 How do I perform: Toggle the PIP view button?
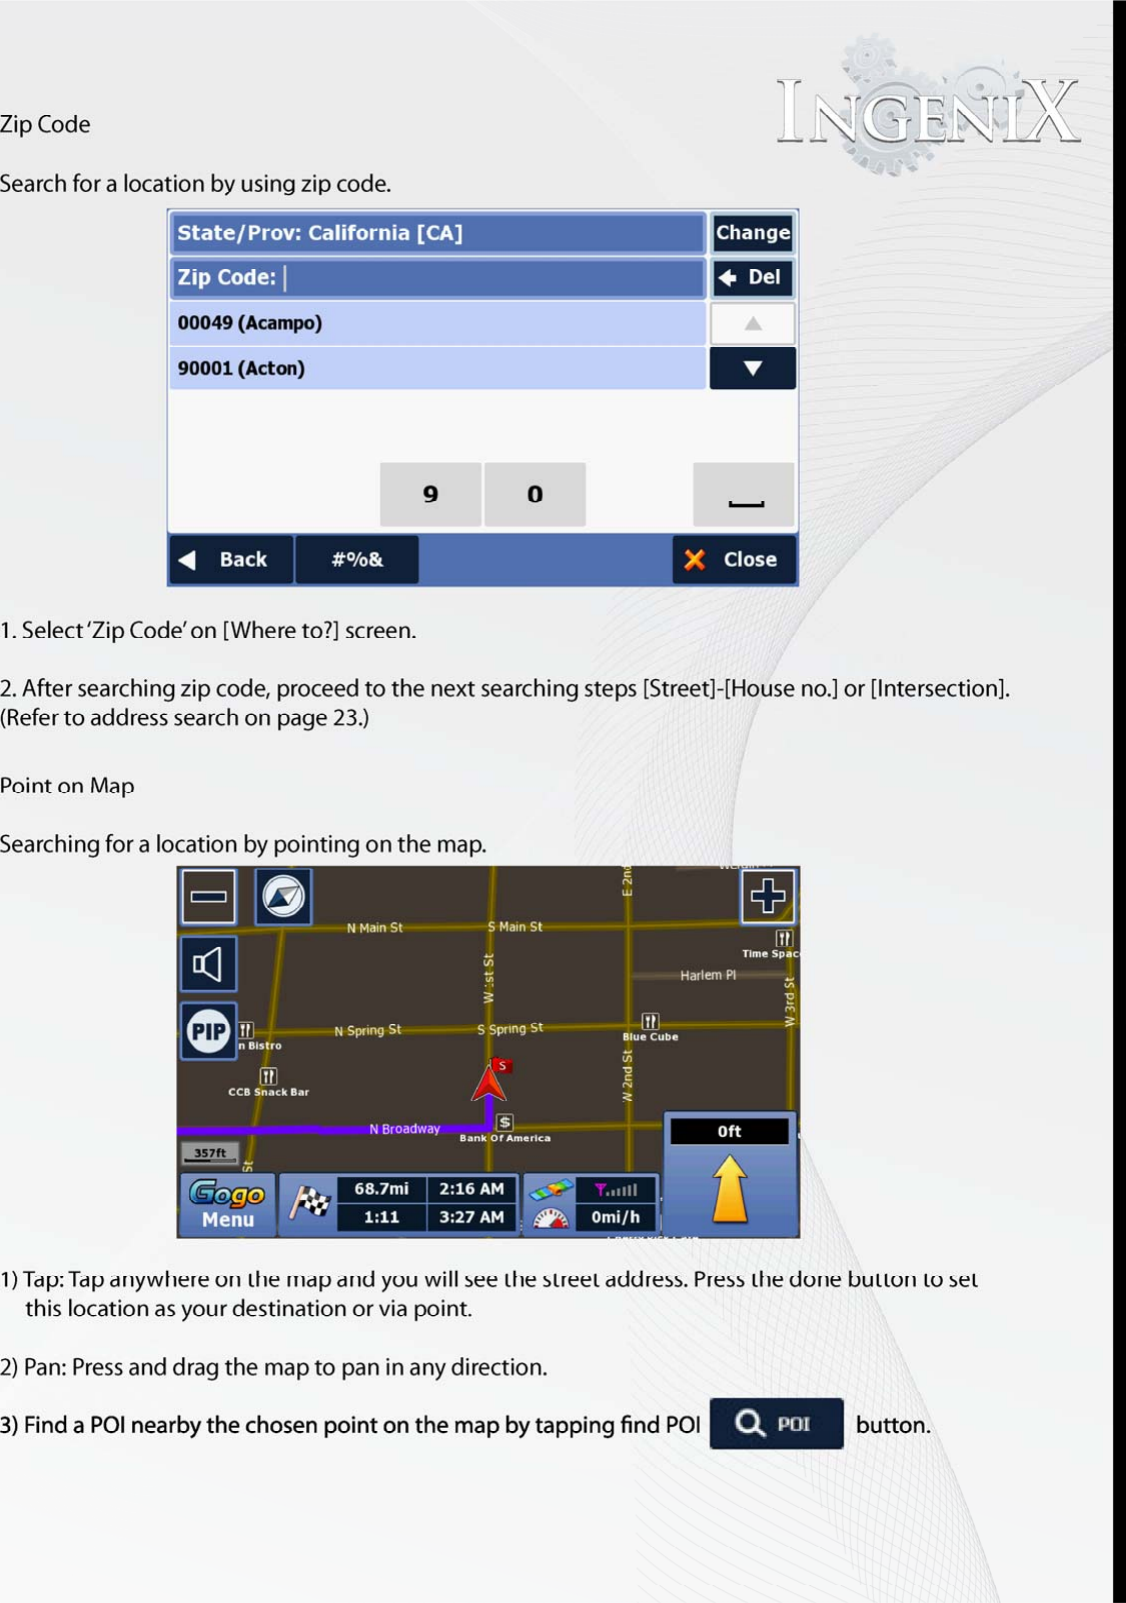tap(208, 1031)
